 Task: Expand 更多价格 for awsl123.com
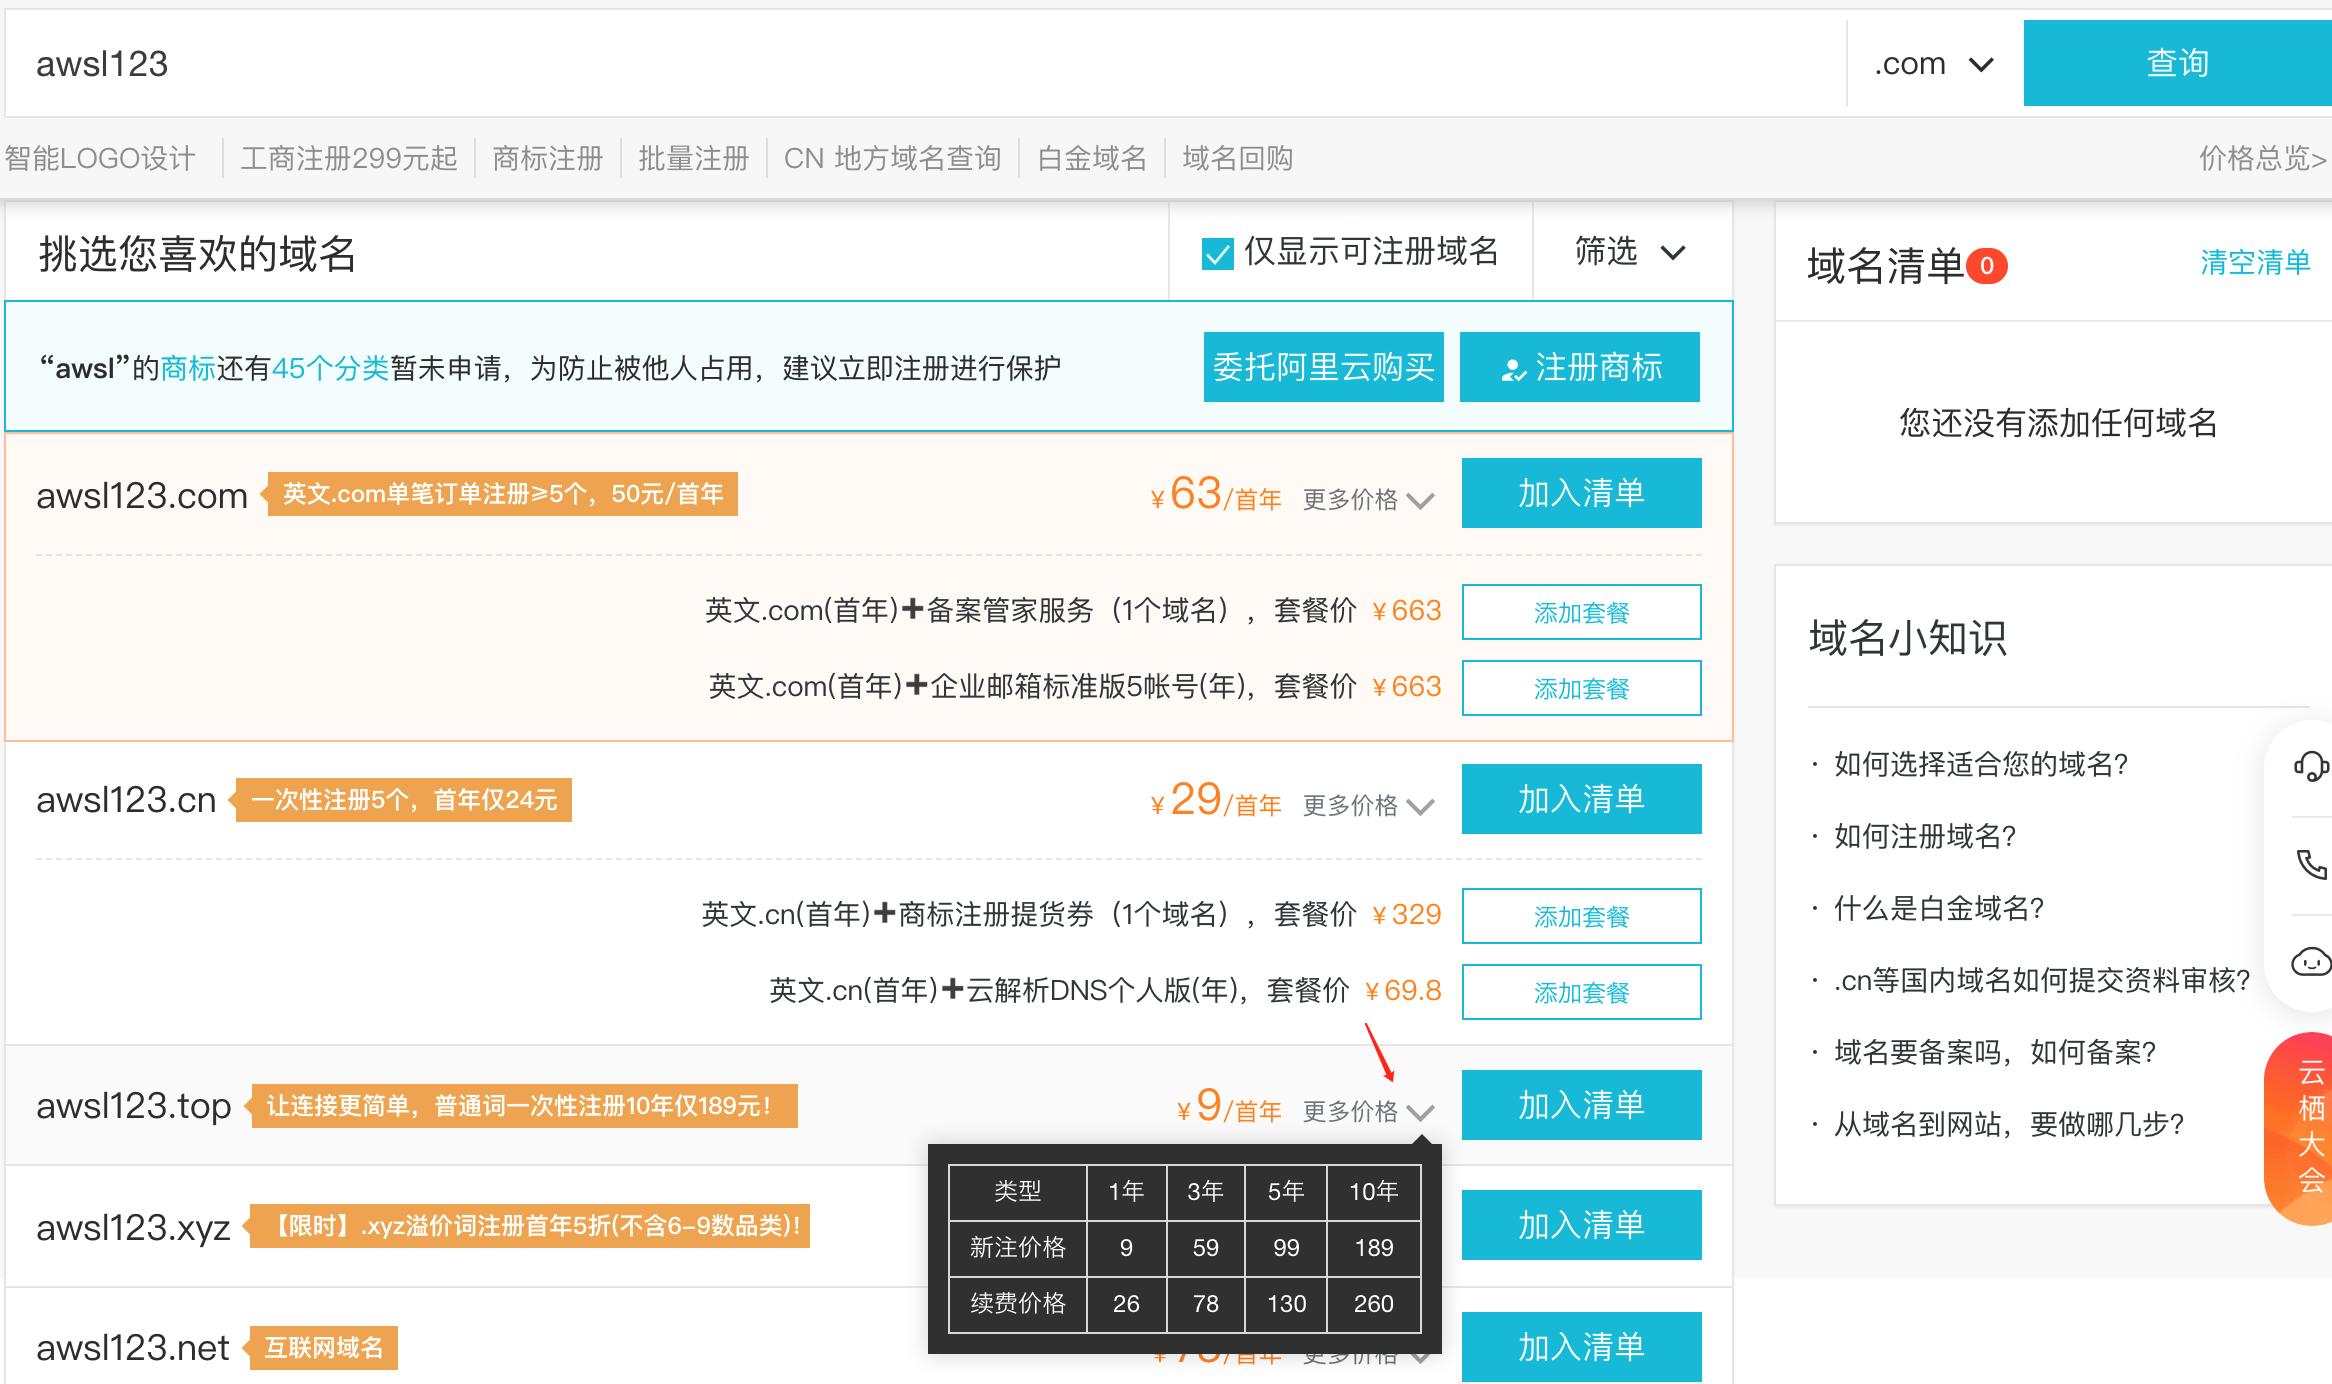click(x=1368, y=499)
